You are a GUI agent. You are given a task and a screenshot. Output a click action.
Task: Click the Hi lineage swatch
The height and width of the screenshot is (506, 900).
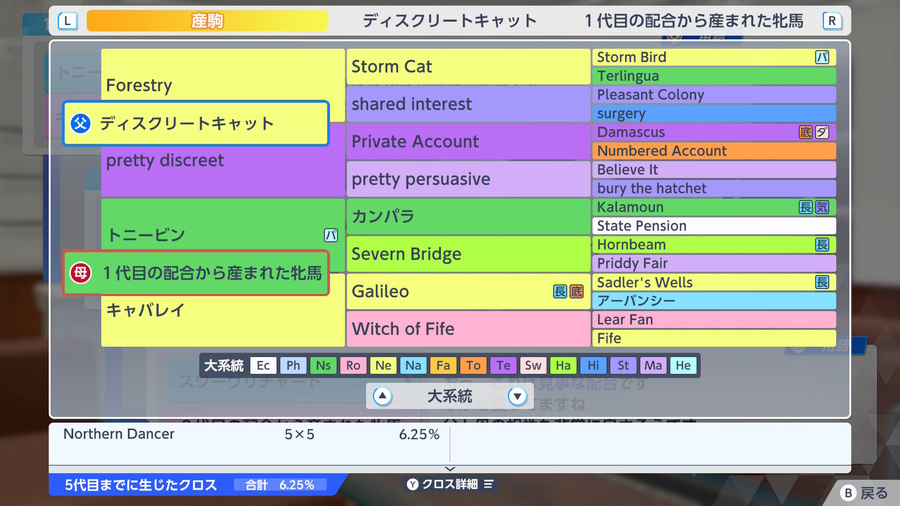click(593, 365)
